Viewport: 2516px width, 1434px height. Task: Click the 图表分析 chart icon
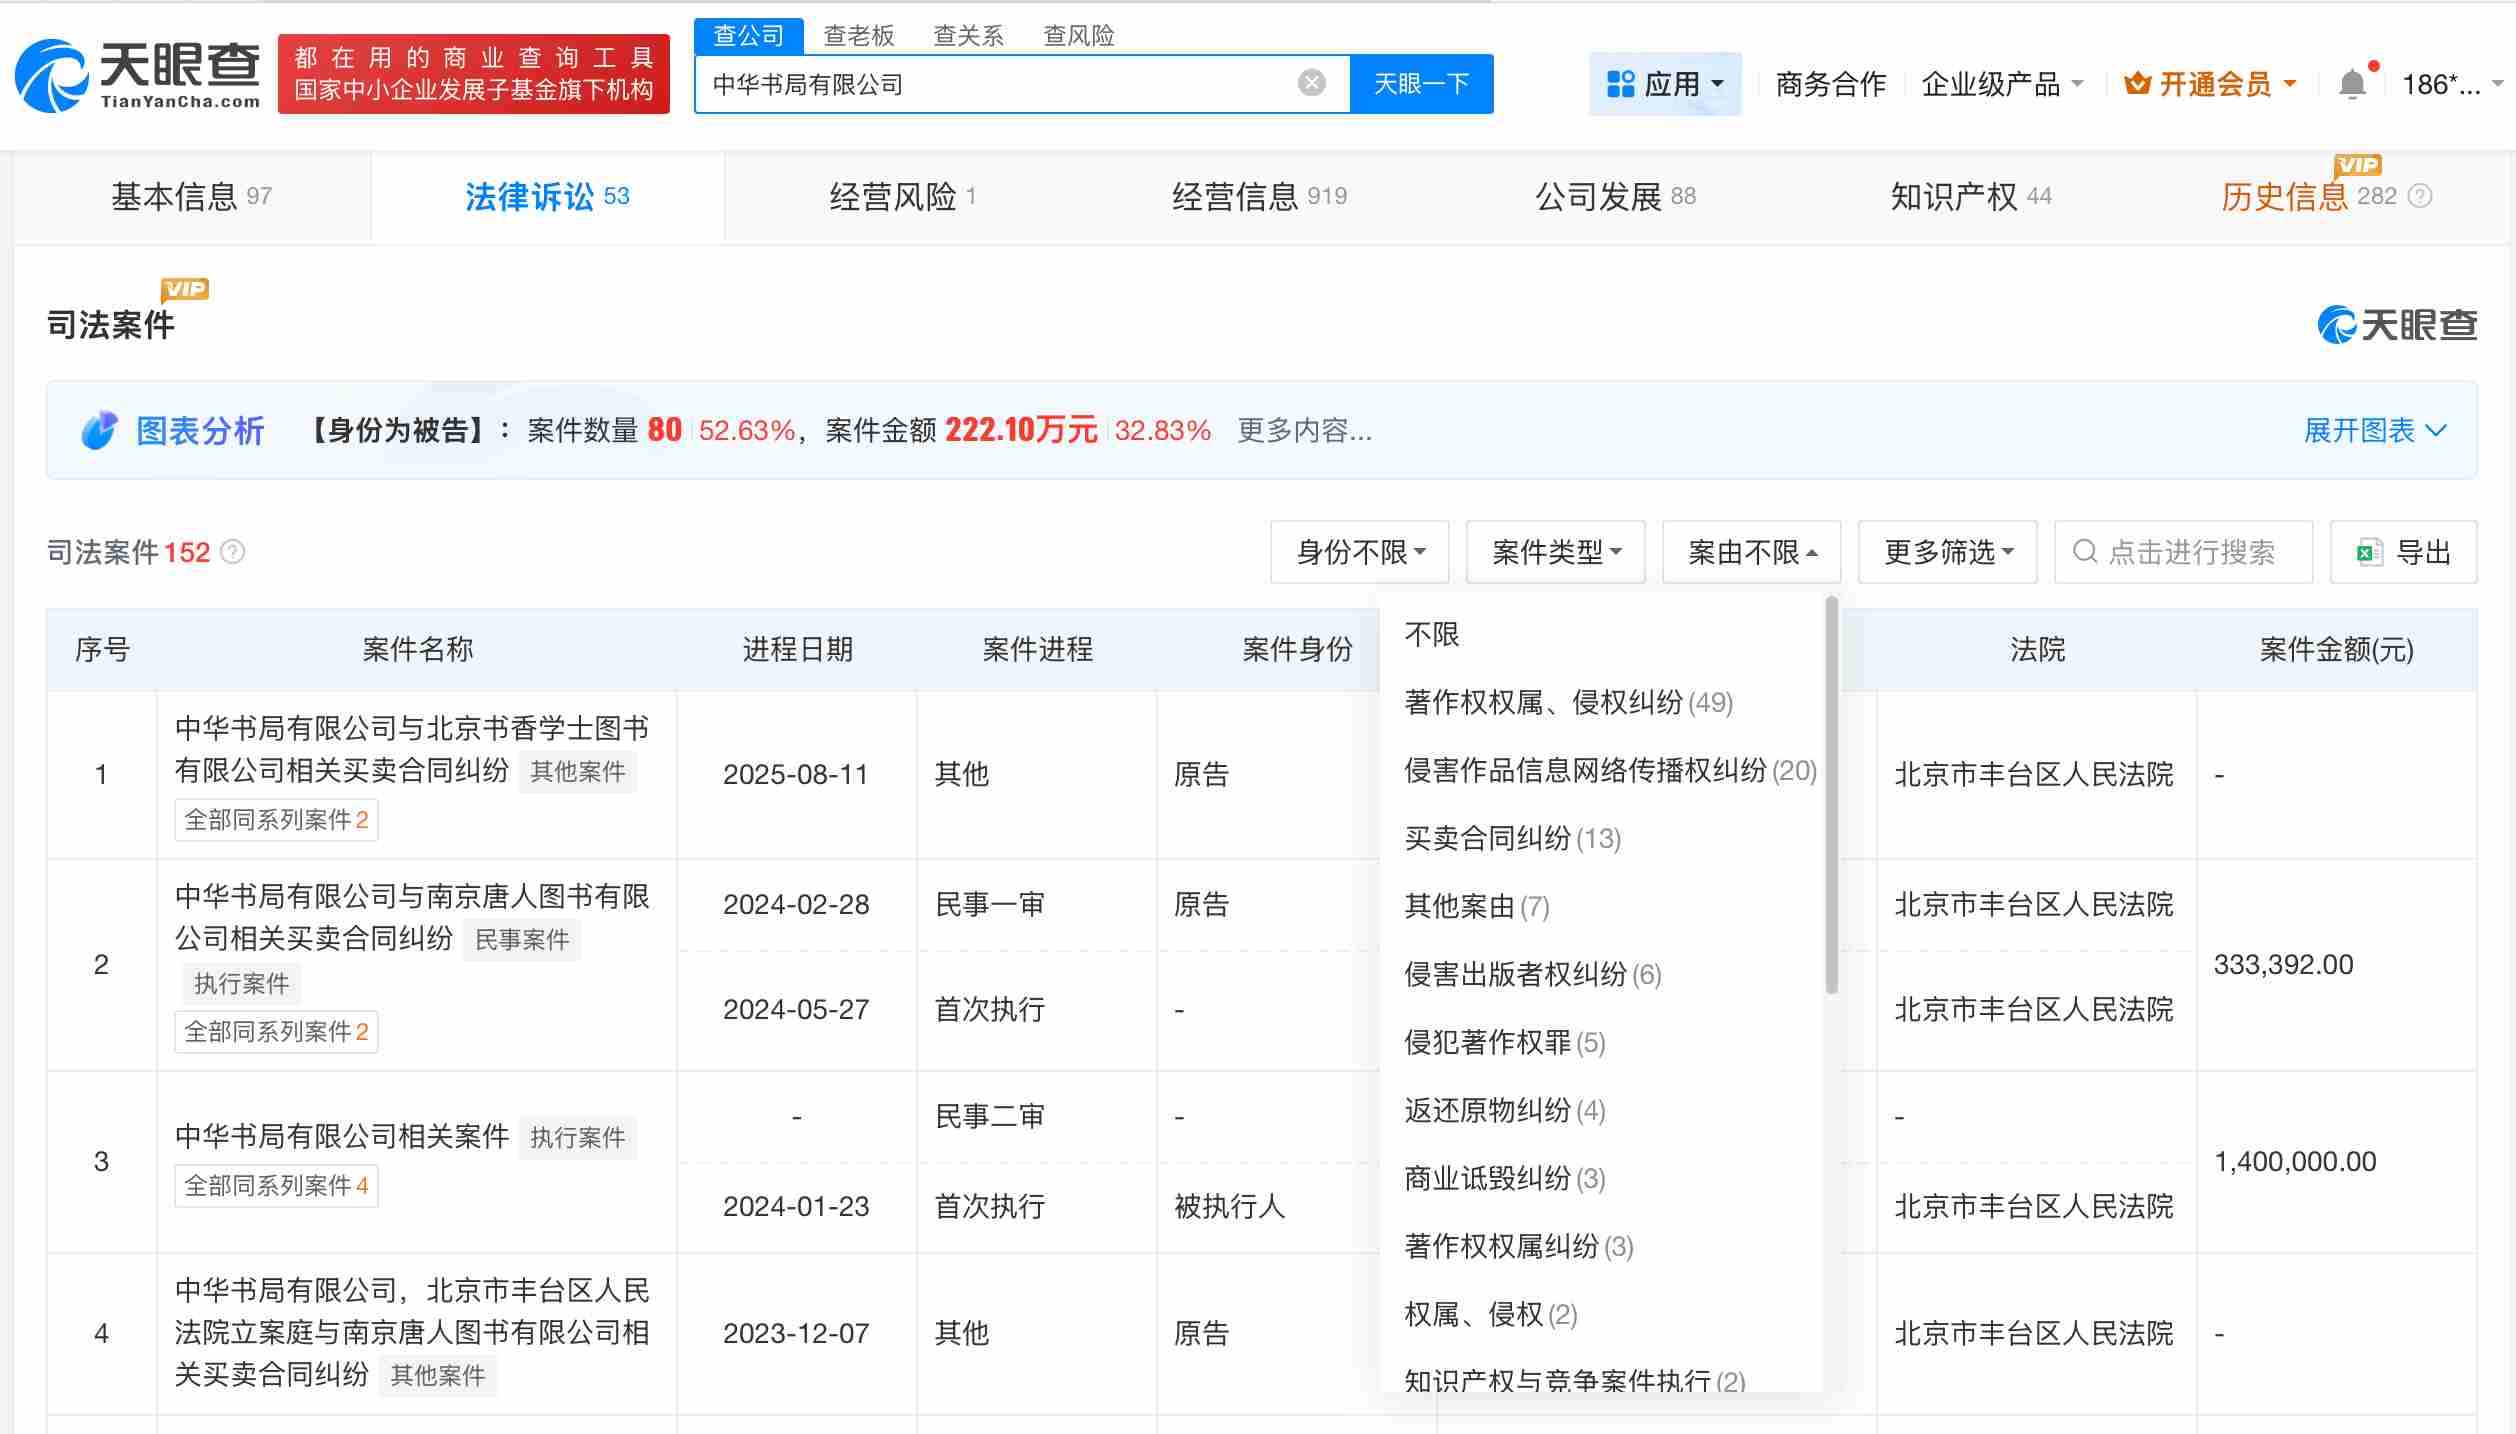[x=97, y=429]
